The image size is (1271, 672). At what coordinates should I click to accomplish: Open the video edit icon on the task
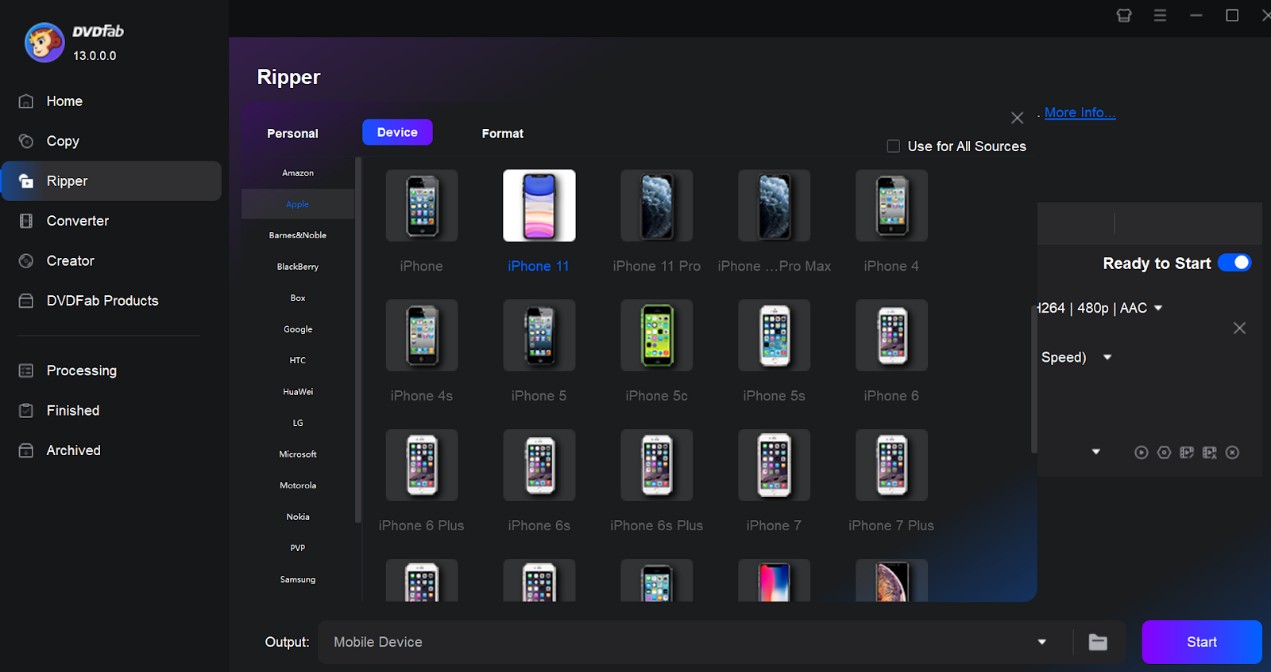click(x=1186, y=452)
